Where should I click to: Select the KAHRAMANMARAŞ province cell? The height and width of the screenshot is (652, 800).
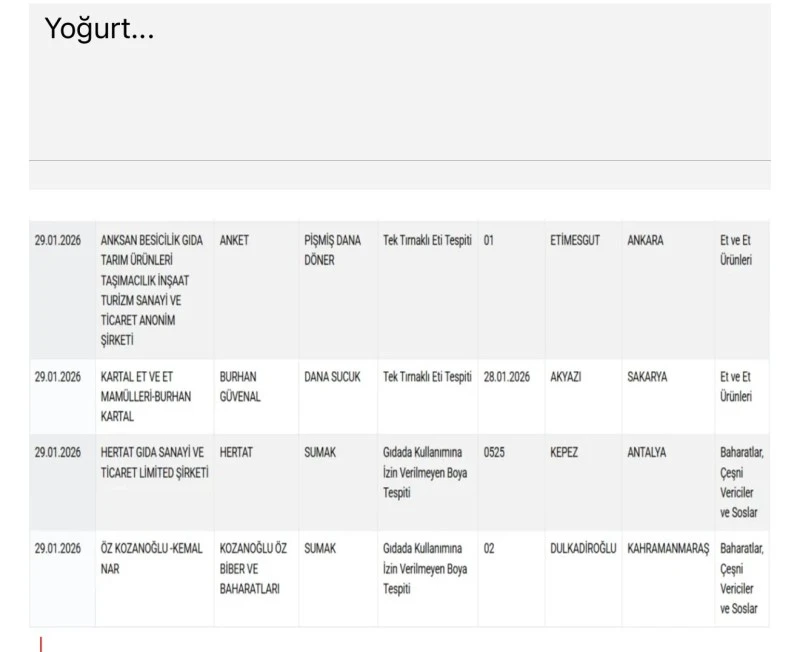tap(667, 549)
